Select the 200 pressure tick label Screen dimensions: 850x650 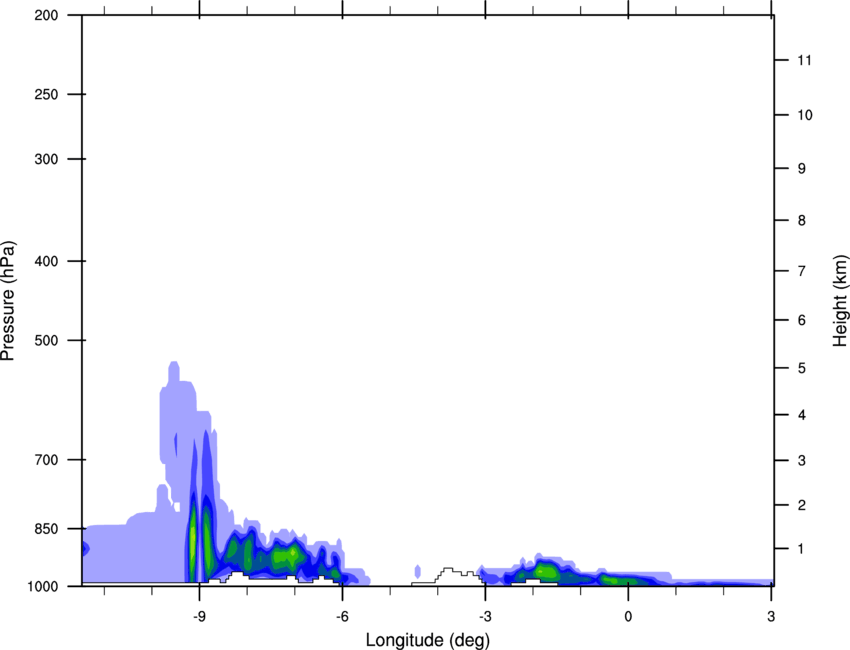point(46,15)
